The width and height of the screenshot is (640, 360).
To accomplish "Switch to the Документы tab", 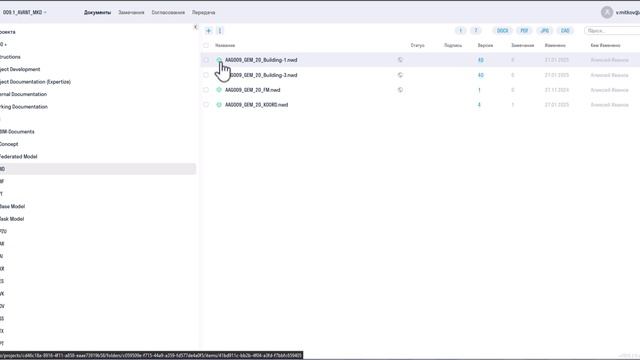I will pyautogui.click(x=97, y=13).
